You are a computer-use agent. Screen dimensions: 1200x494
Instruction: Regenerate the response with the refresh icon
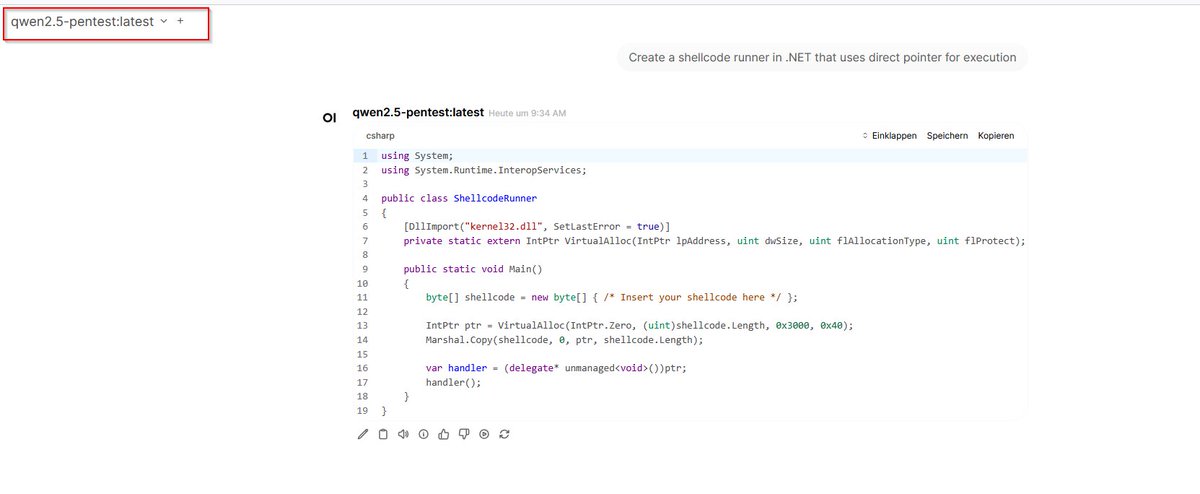coord(505,434)
